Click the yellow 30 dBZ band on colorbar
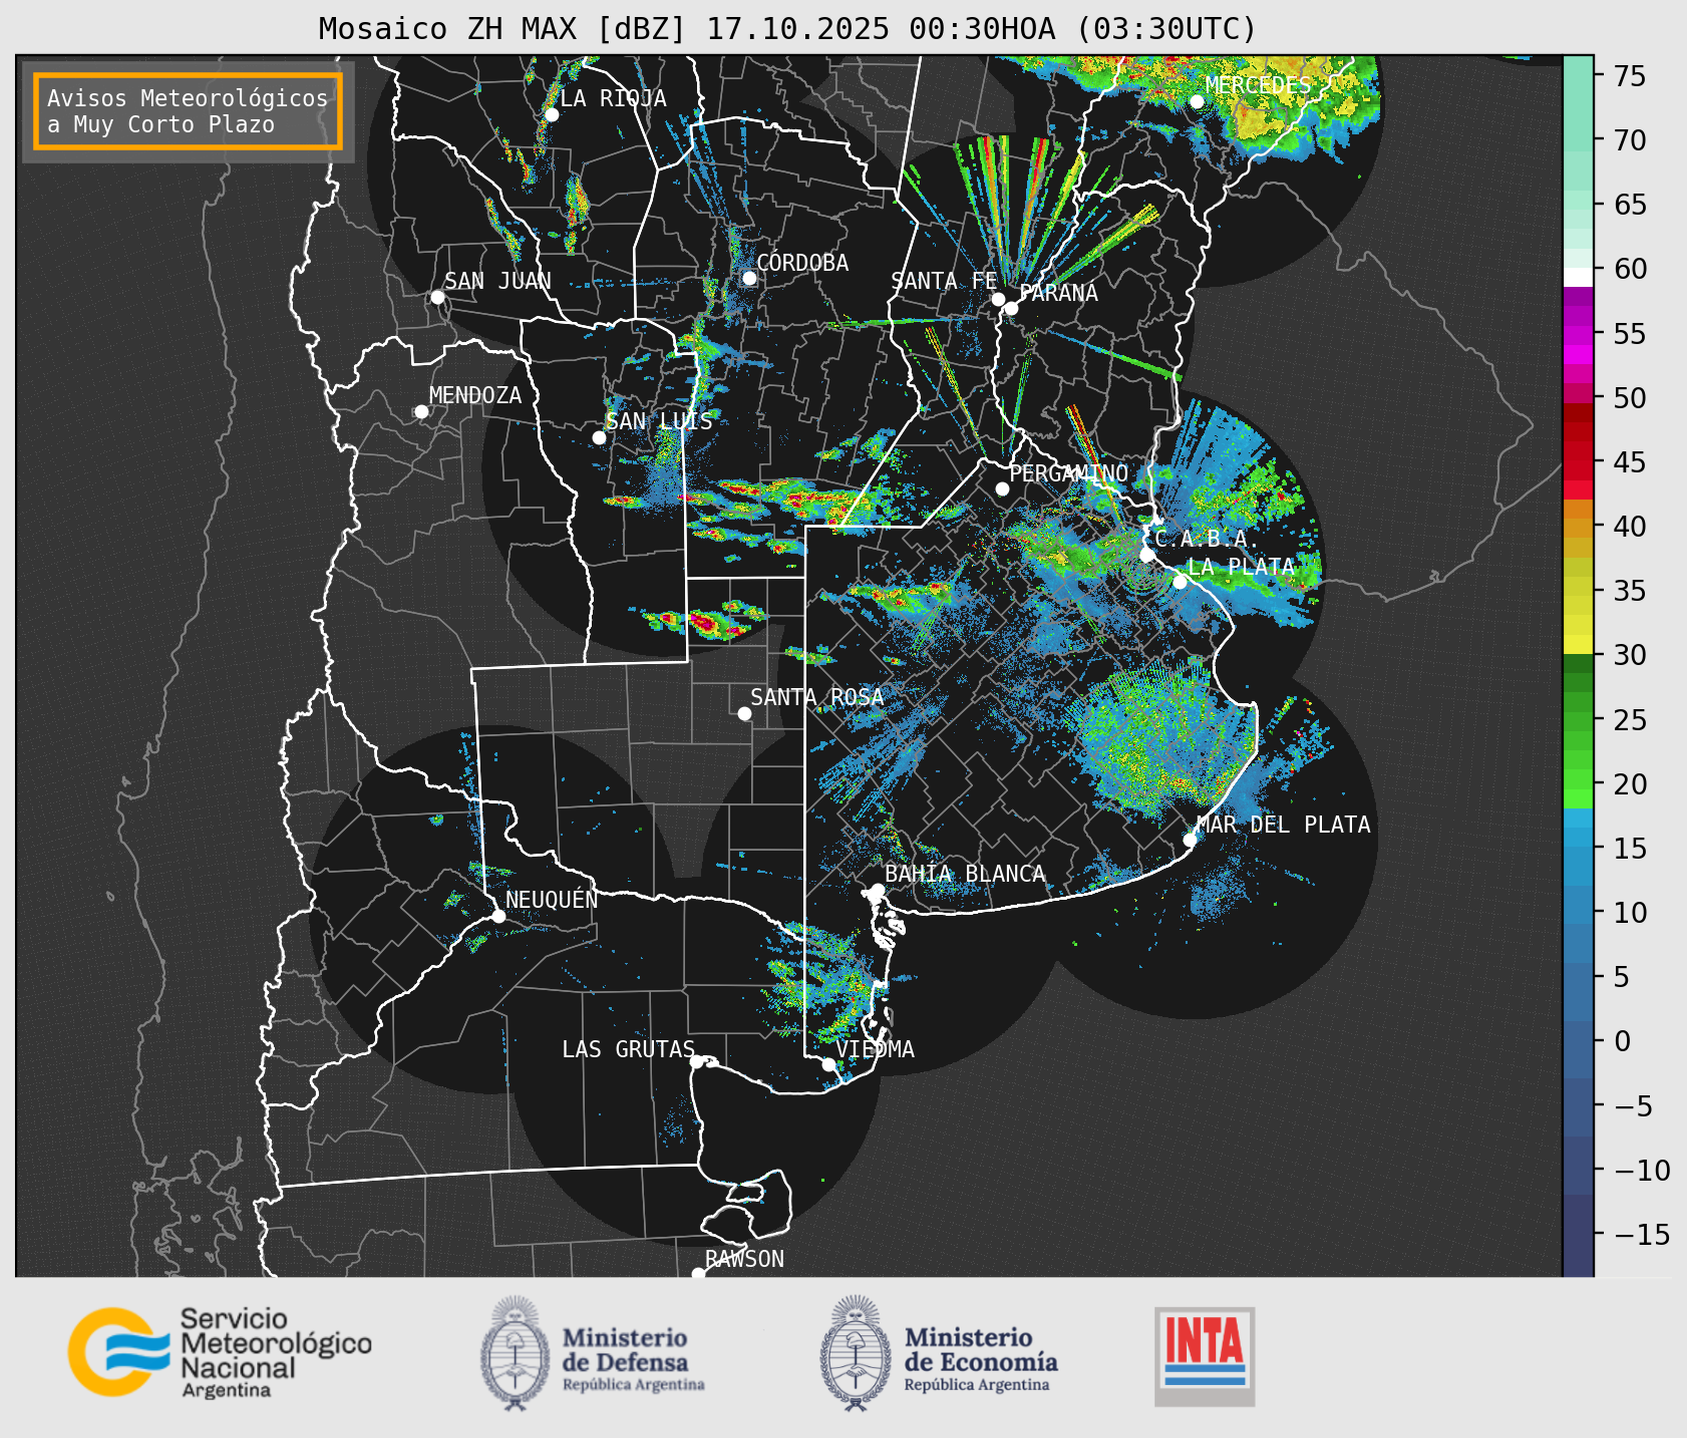1687x1438 pixels. pos(1578,645)
